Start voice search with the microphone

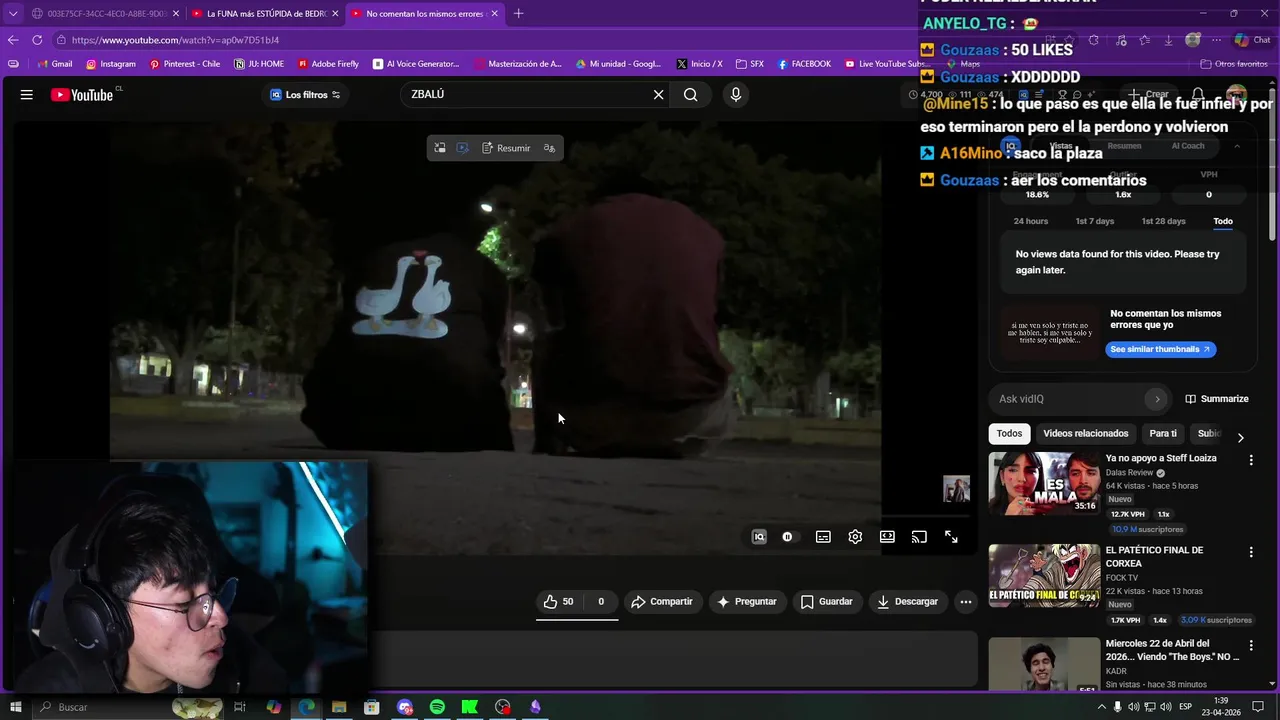click(x=736, y=95)
